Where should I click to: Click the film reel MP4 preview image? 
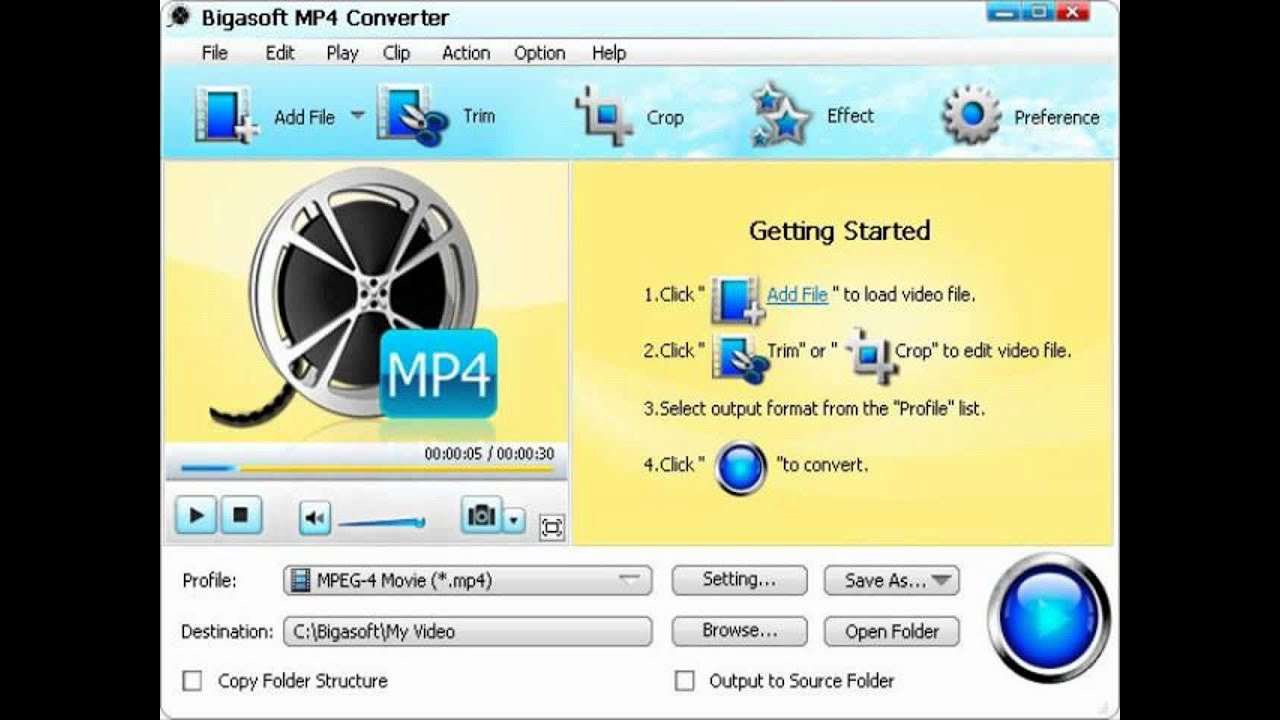tap(366, 301)
